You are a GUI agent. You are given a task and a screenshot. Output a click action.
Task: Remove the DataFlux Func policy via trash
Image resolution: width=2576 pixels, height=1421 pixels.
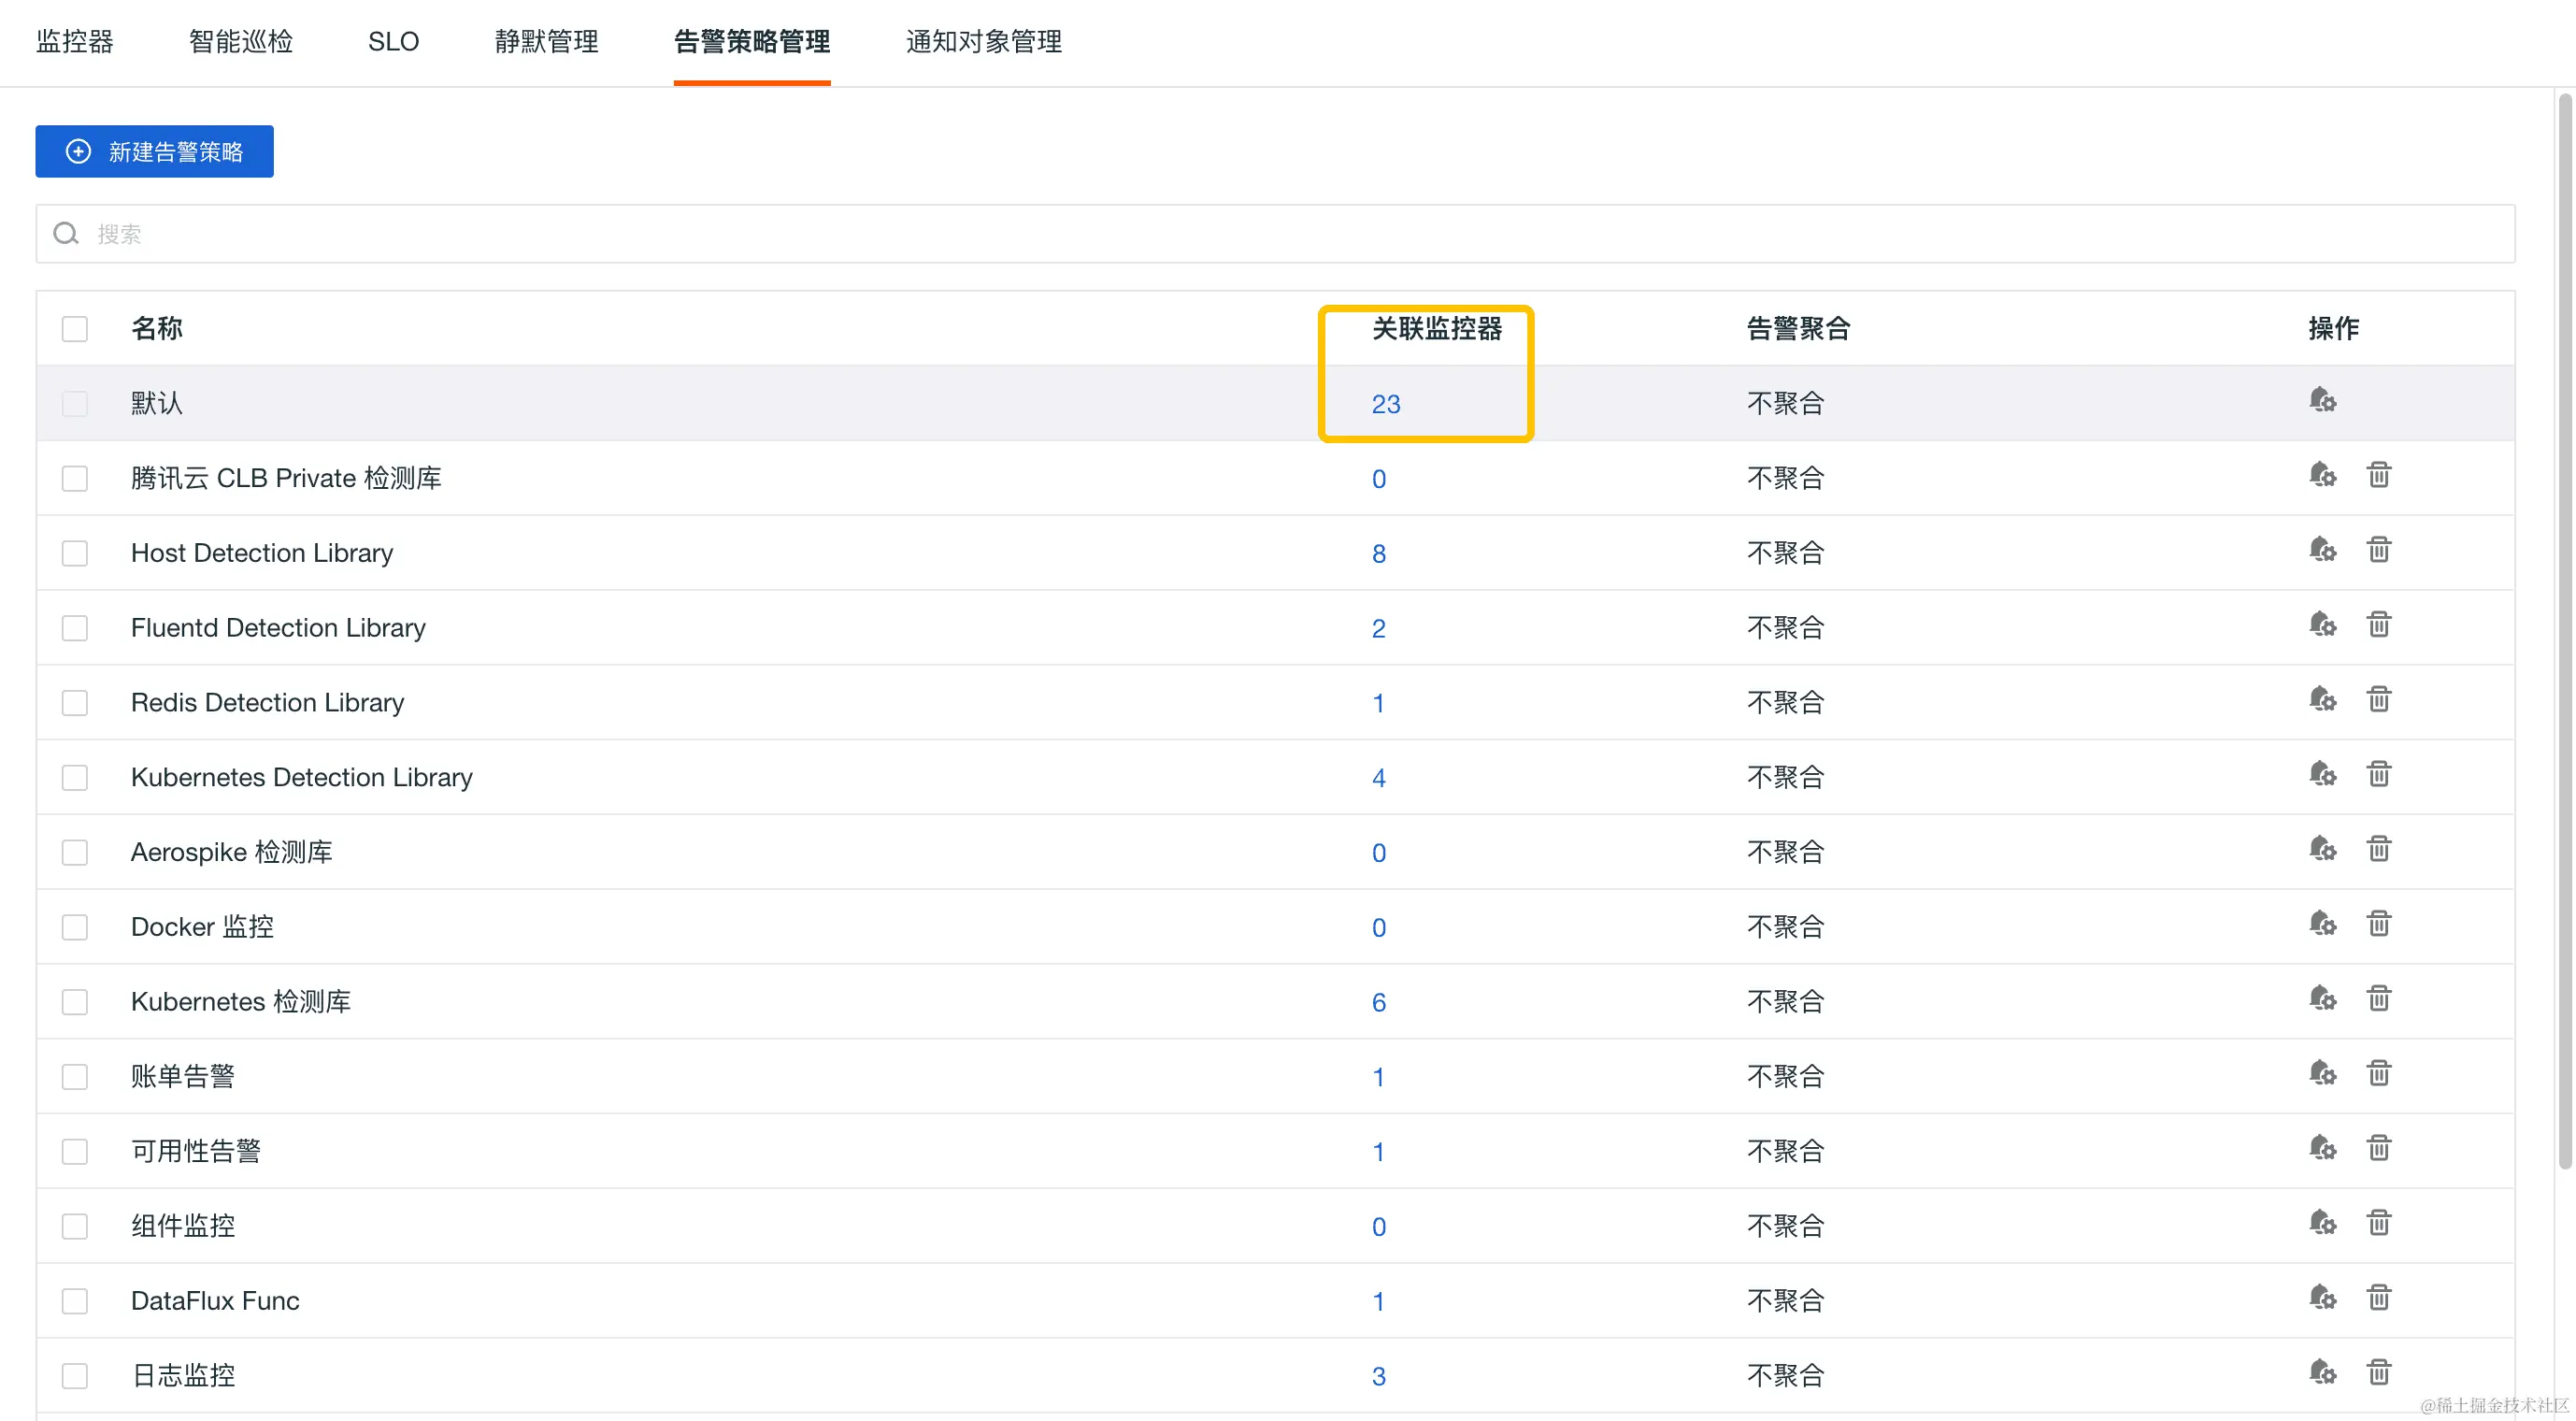[2378, 1298]
